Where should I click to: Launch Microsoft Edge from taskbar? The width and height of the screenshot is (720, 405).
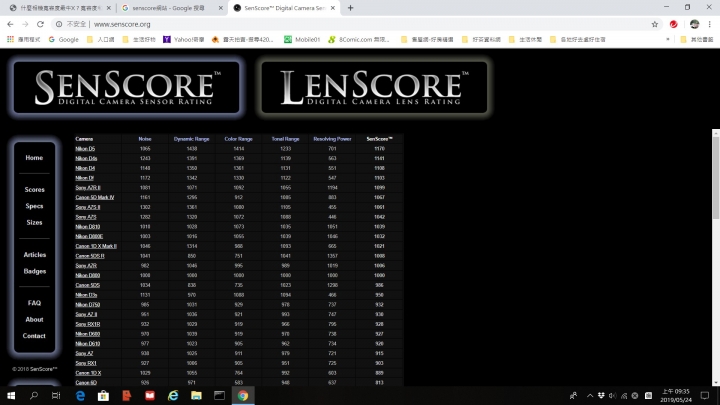tap(80, 395)
